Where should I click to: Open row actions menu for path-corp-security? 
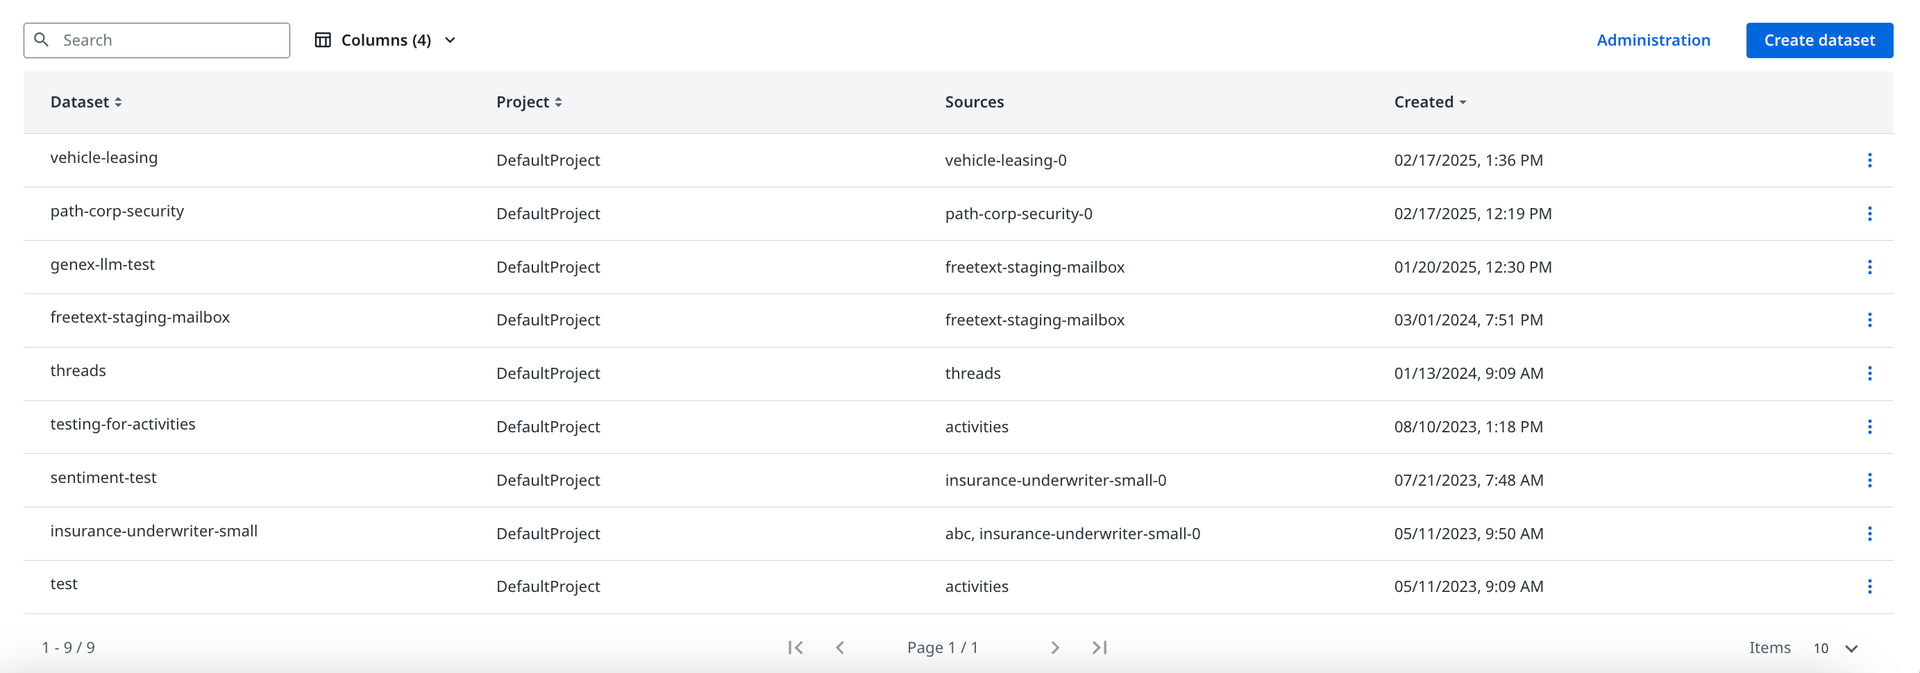[1869, 214]
